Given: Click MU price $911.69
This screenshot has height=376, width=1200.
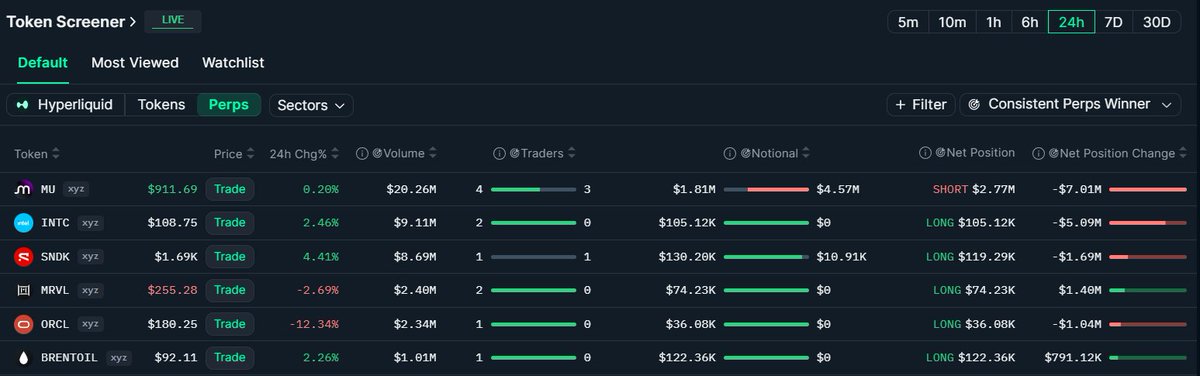Looking at the screenshot, I should pyautogui.click(x=172, y=189).
